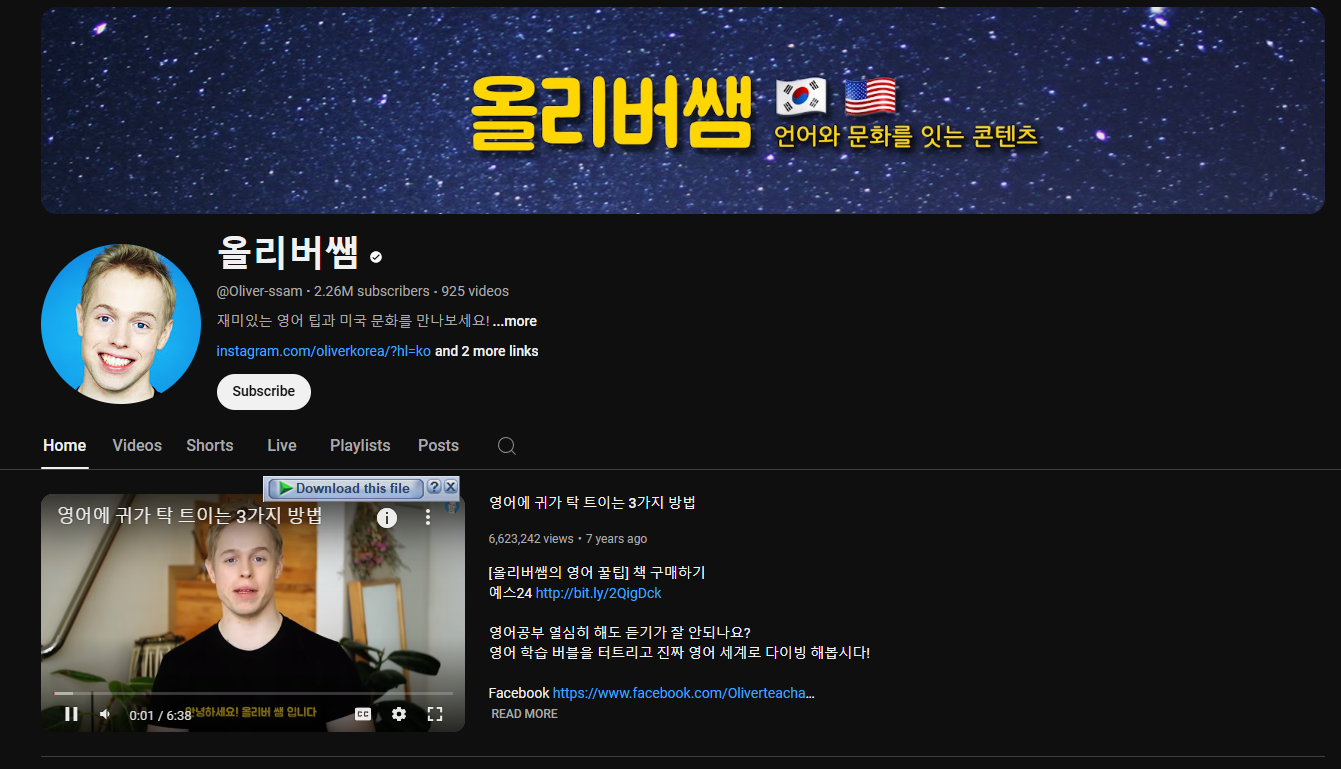
Task: Click the 2.26M subscribers text
Action: click(372, 291)
